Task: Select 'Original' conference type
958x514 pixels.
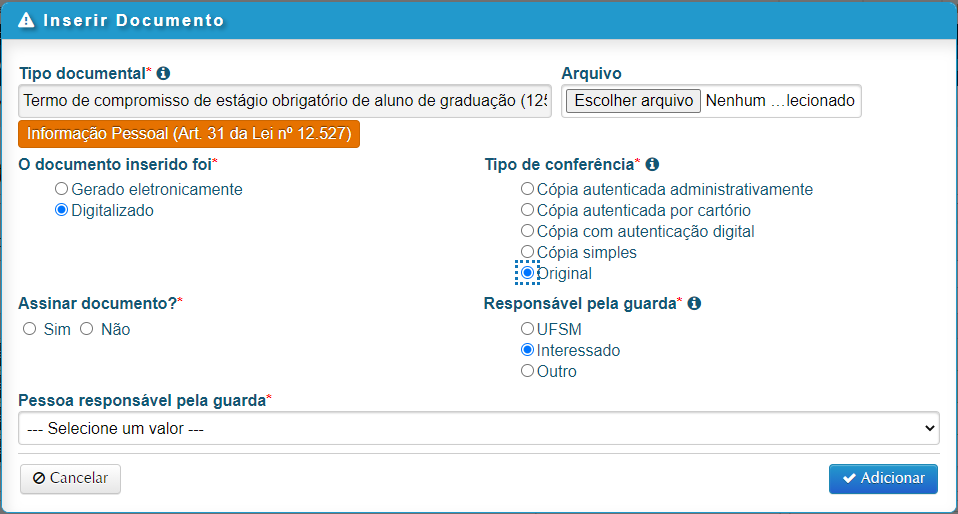Action: (x=527, y=273)
